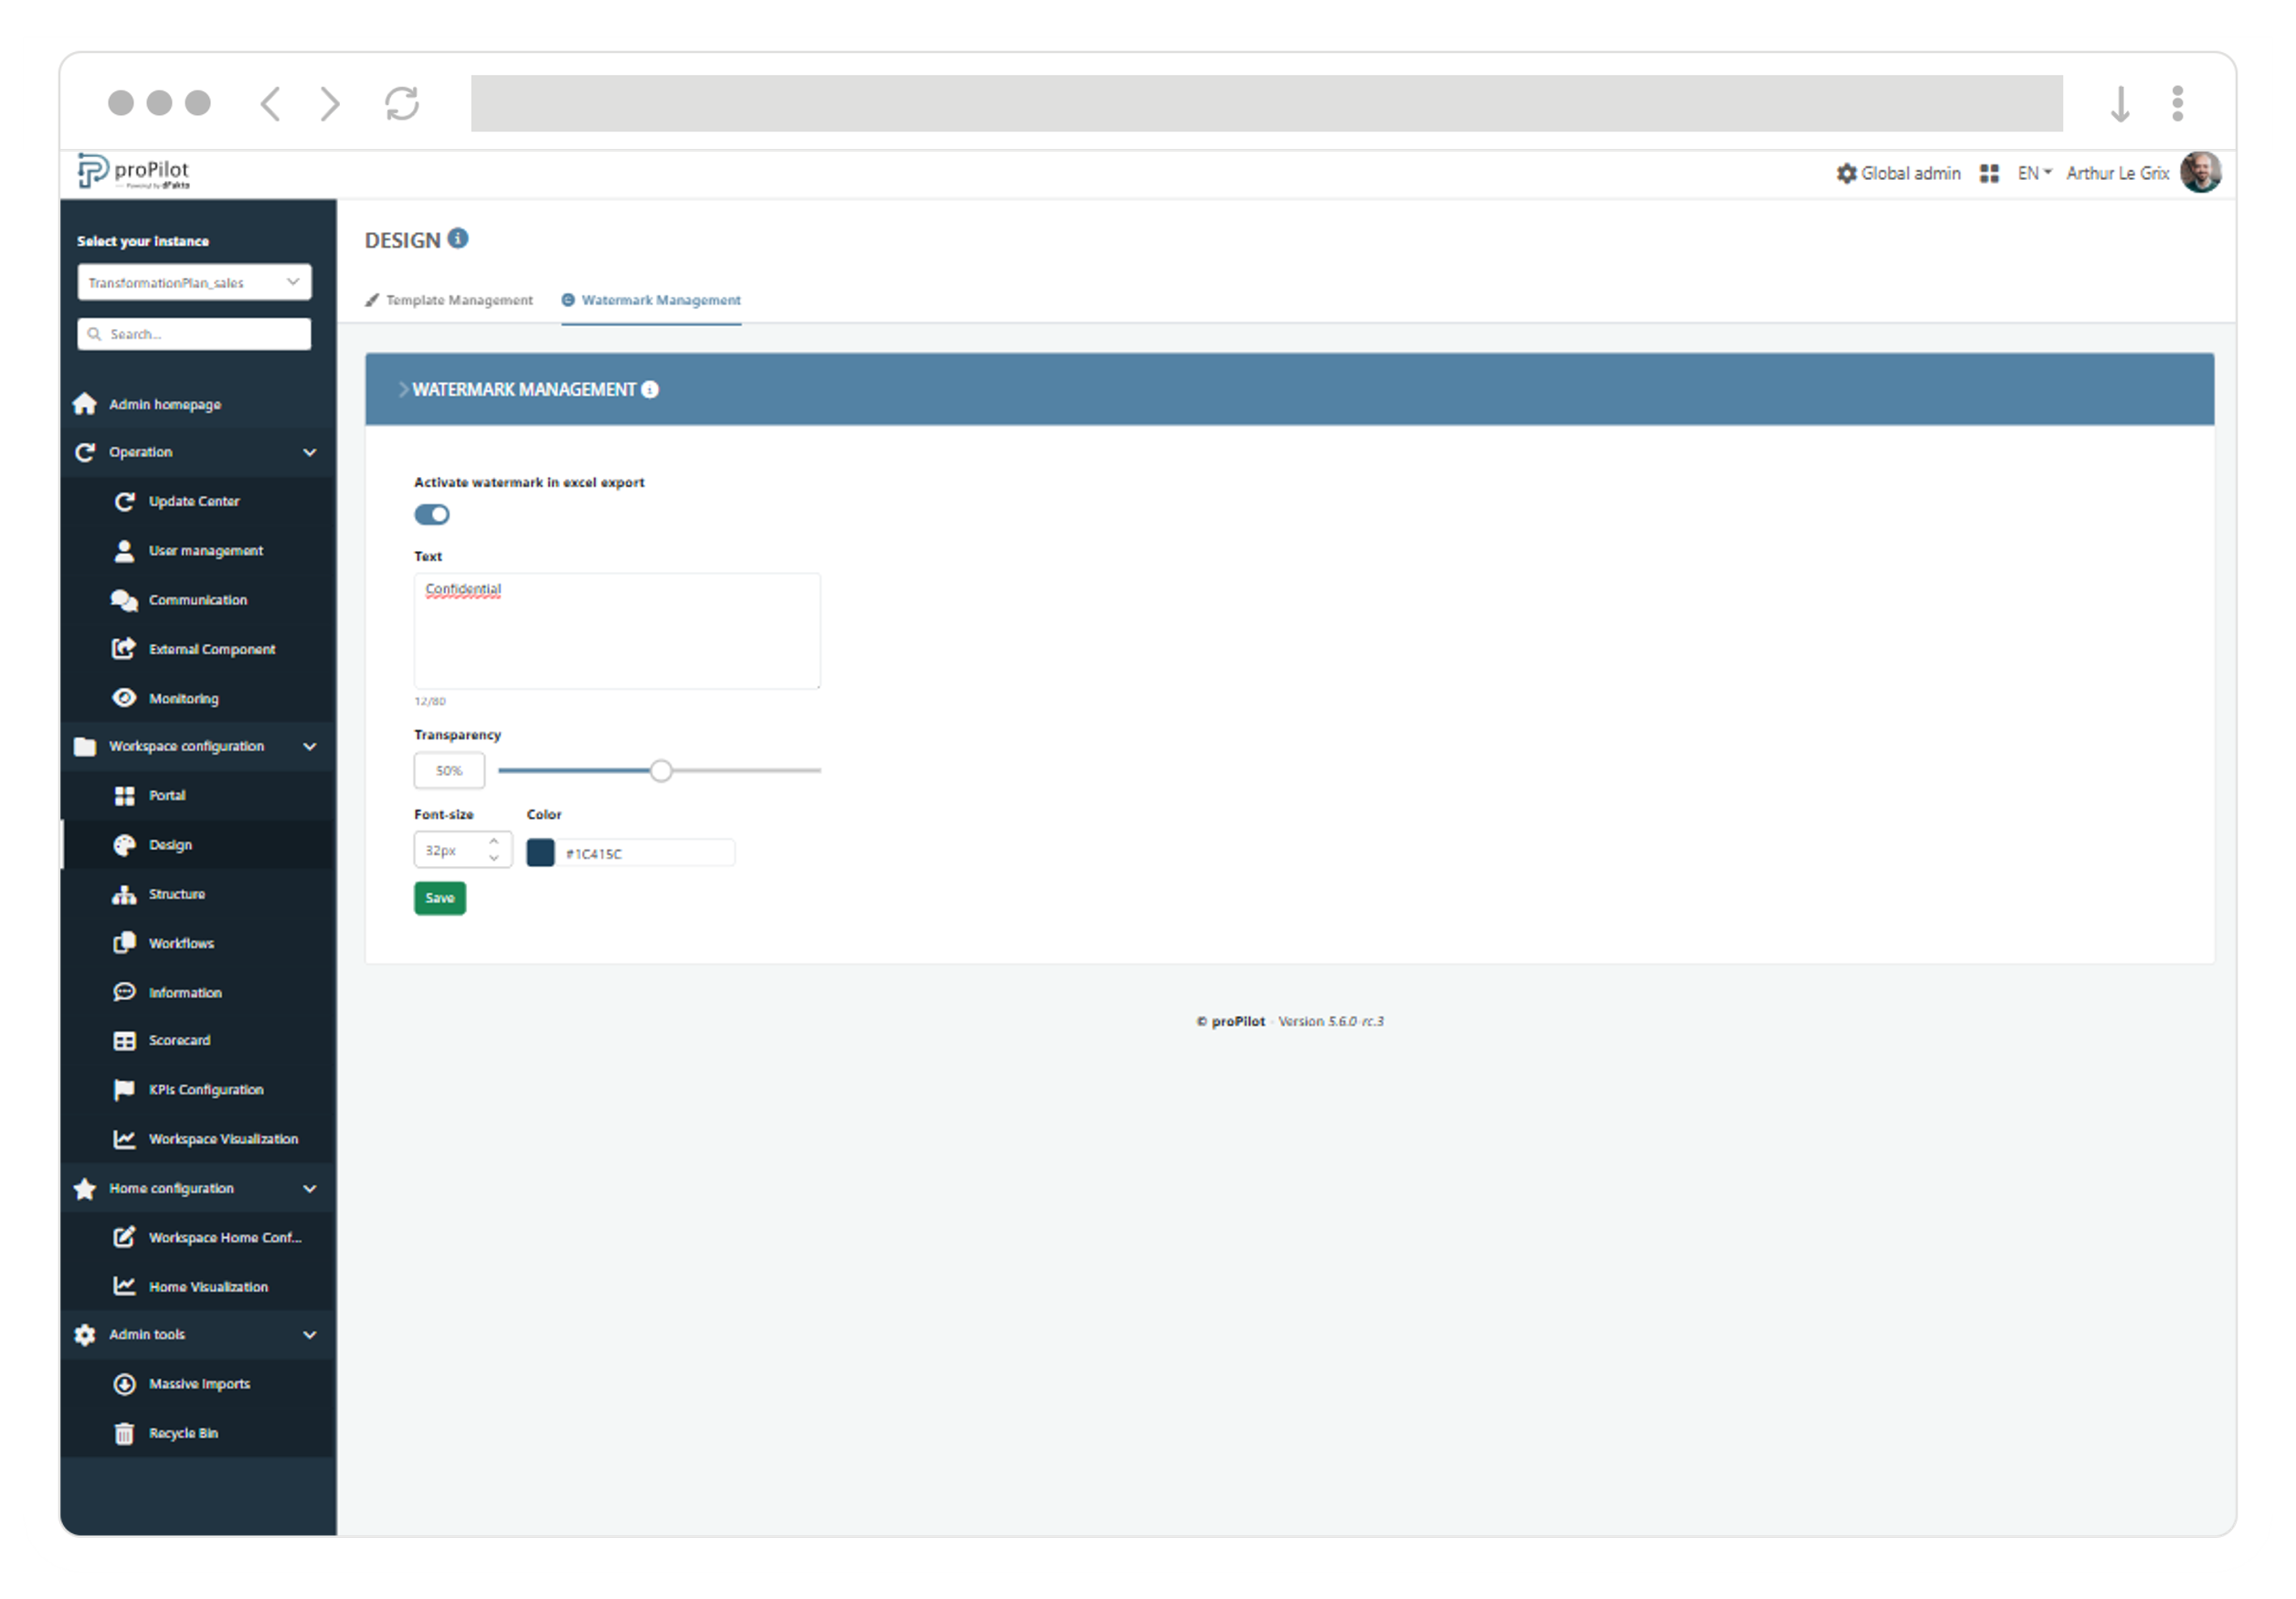Click the Update Center refresh icon
The height and width of the screenshot is (1599, 2296).
click(x=124, y=501)
